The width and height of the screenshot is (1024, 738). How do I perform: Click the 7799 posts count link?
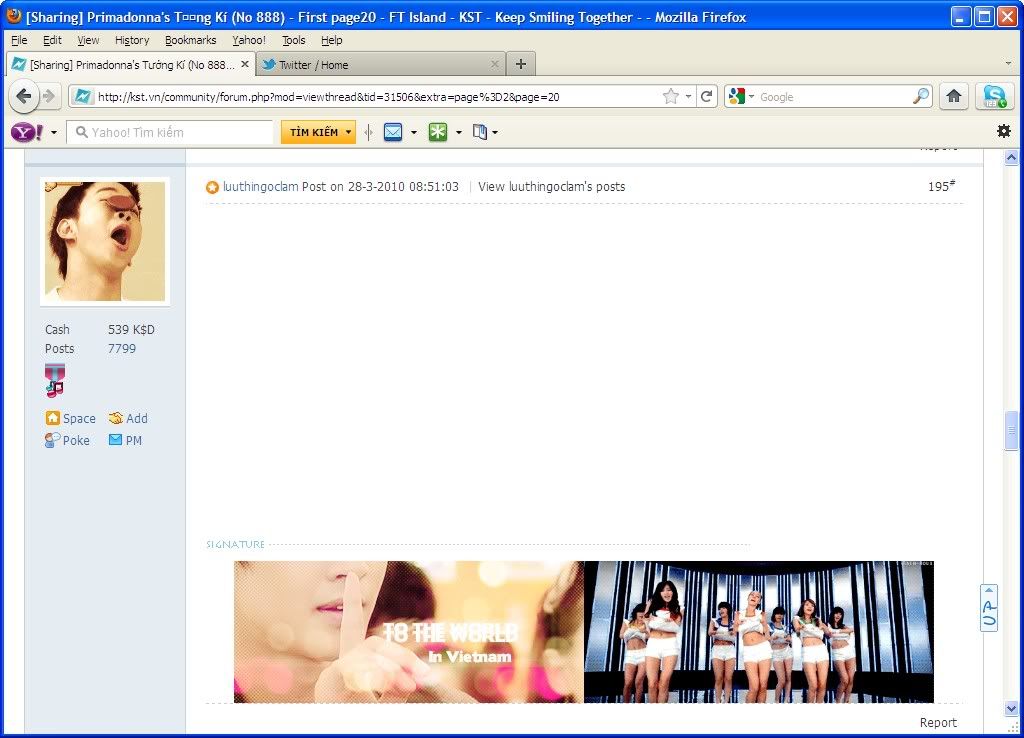tap(122, 349)
